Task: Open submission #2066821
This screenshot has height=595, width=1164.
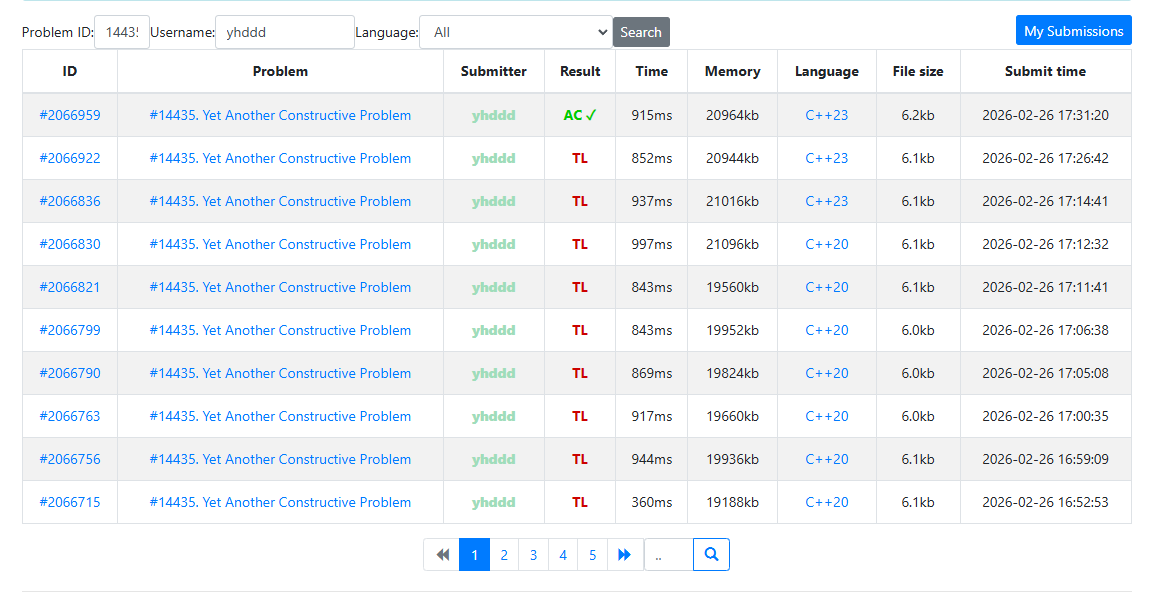Action: point(70,287)
